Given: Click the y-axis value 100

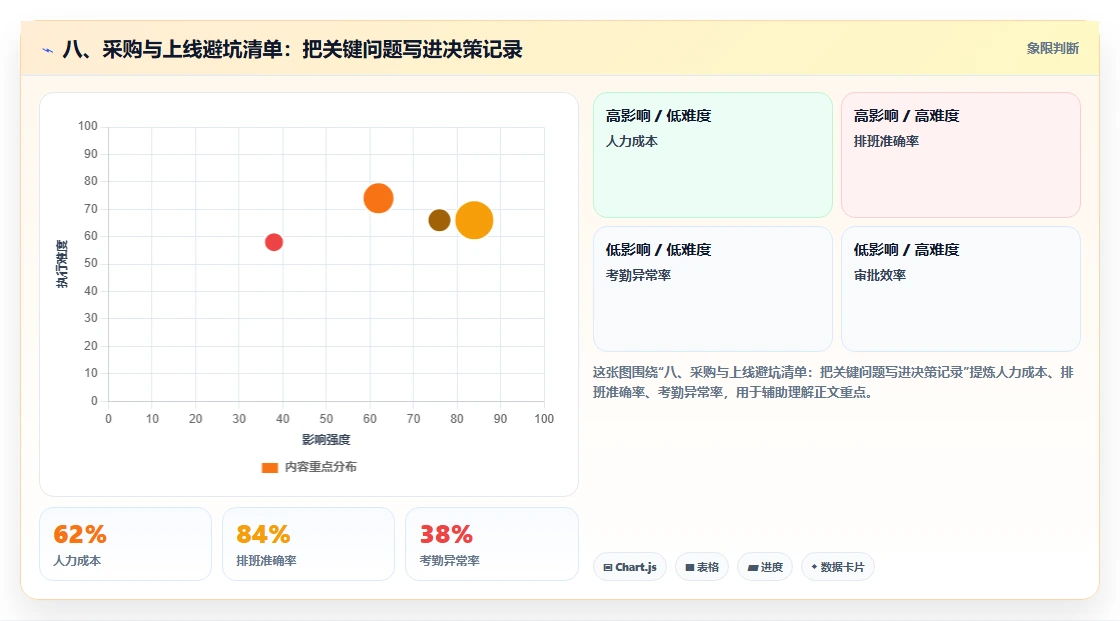Looking at the screenshot, I should [x=88, y=126].
